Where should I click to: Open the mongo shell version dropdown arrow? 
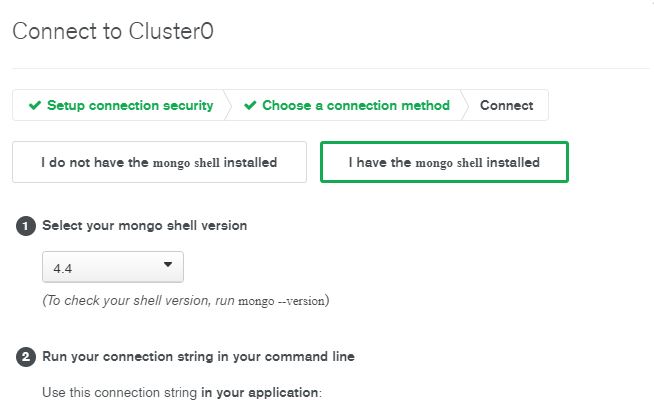click(x=167, y=266)
